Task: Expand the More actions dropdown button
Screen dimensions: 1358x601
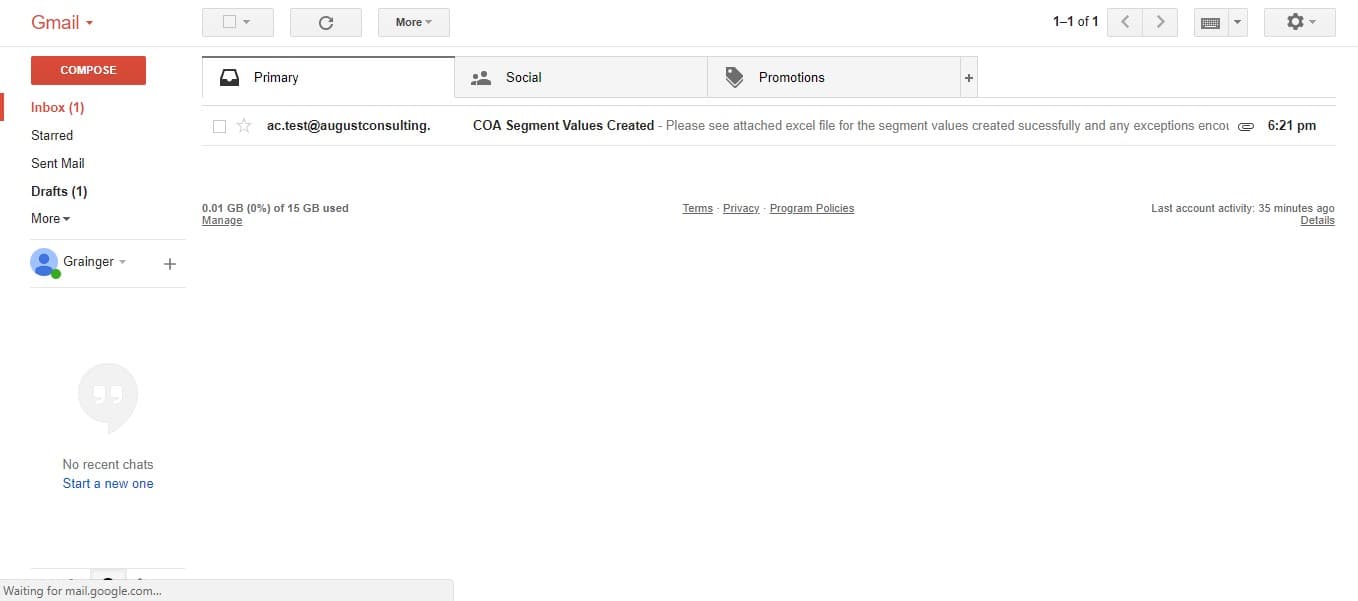Action: pyautogui.click(x=413, y=22)
